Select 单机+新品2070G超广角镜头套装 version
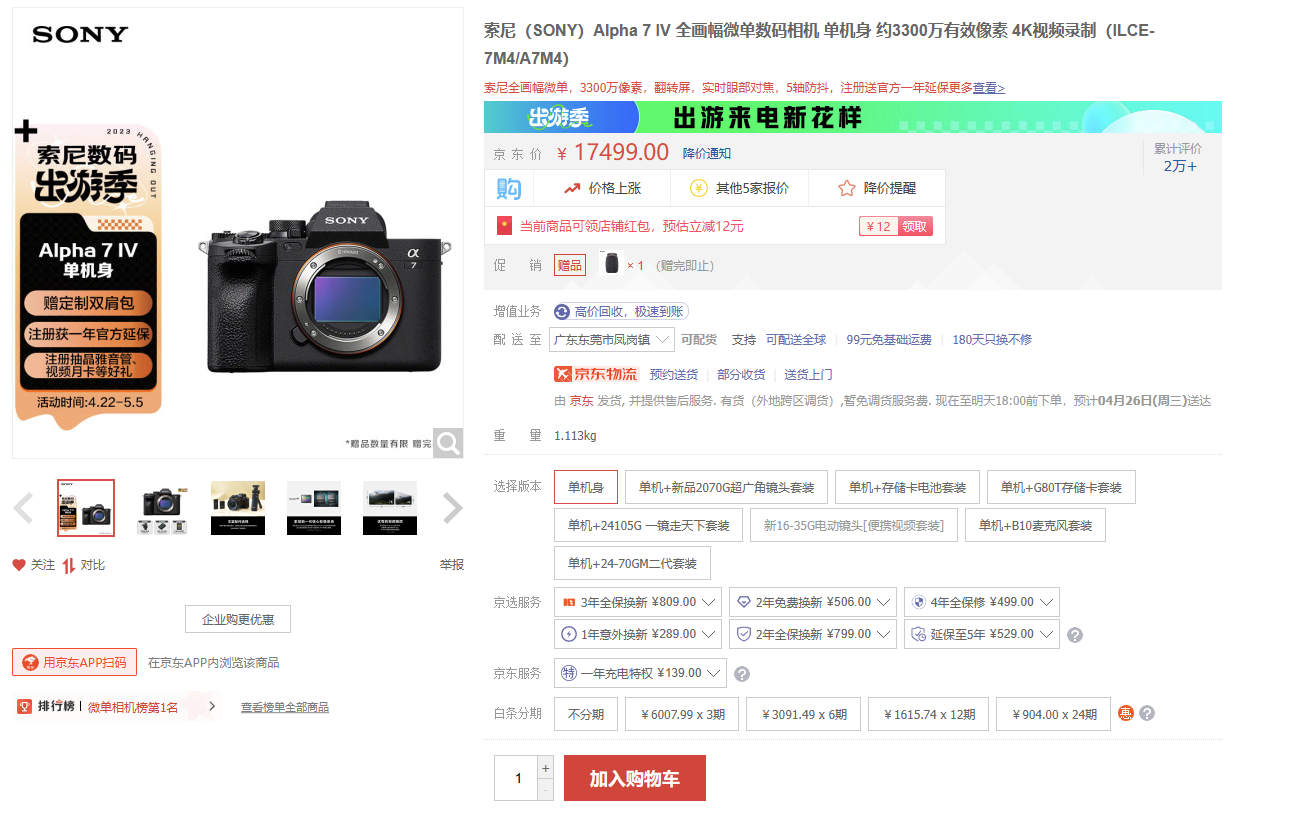 pos(727,487)
